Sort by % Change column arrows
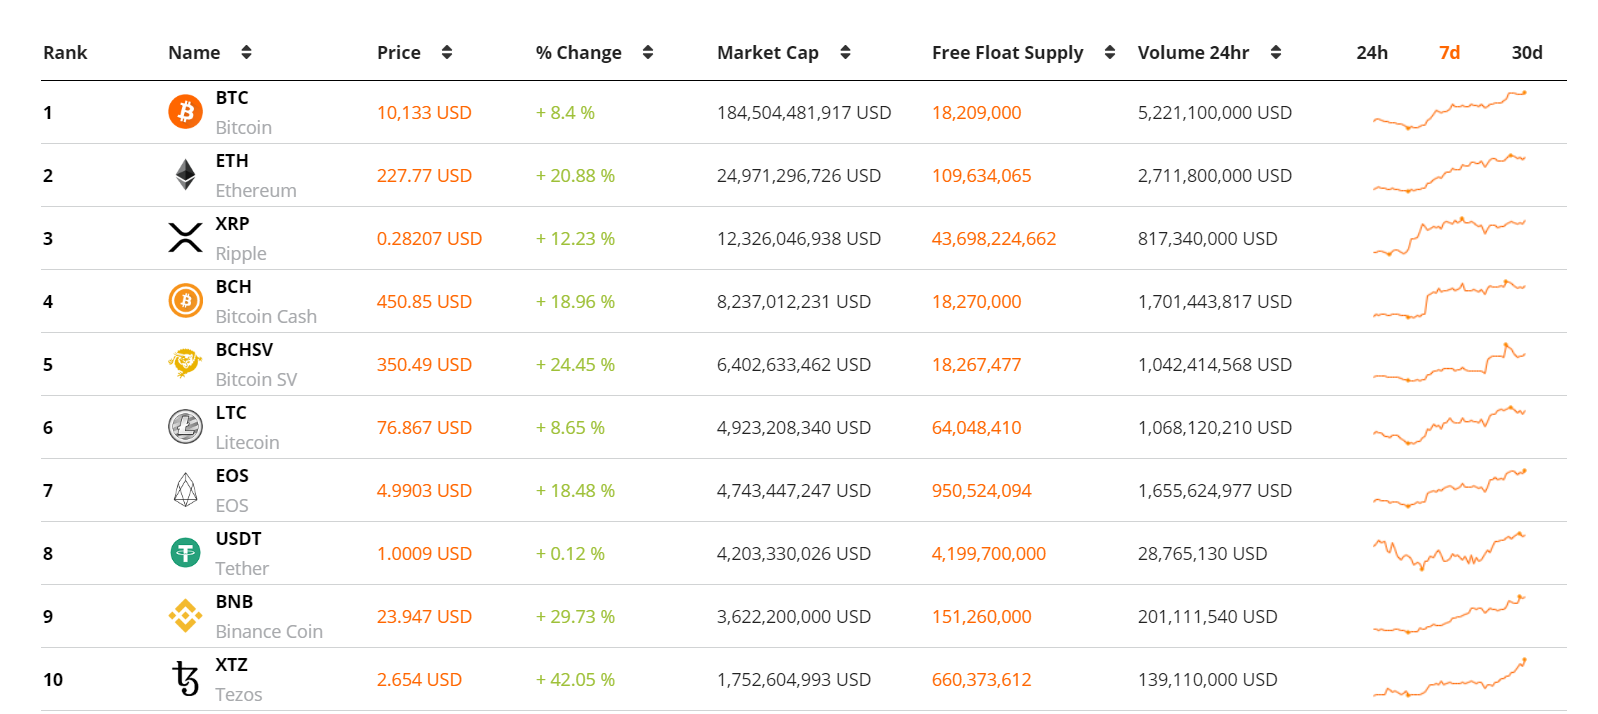The width and height of the screenshot is (1598, 714). tap(648, 53)
